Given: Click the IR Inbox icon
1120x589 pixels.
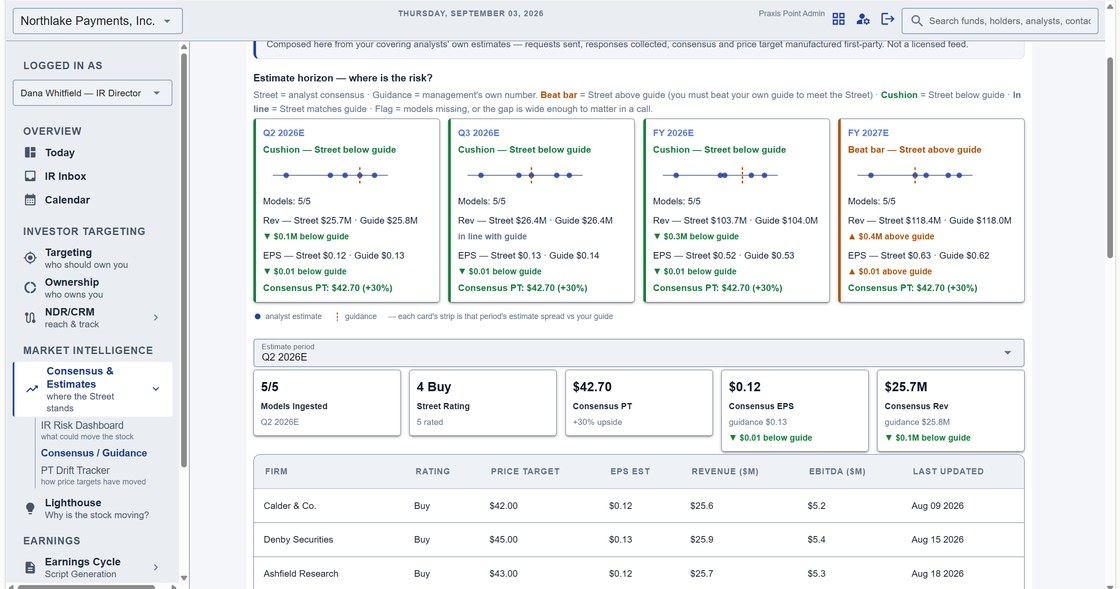Looking at the screenshot, I should click(x=30, y=176).
